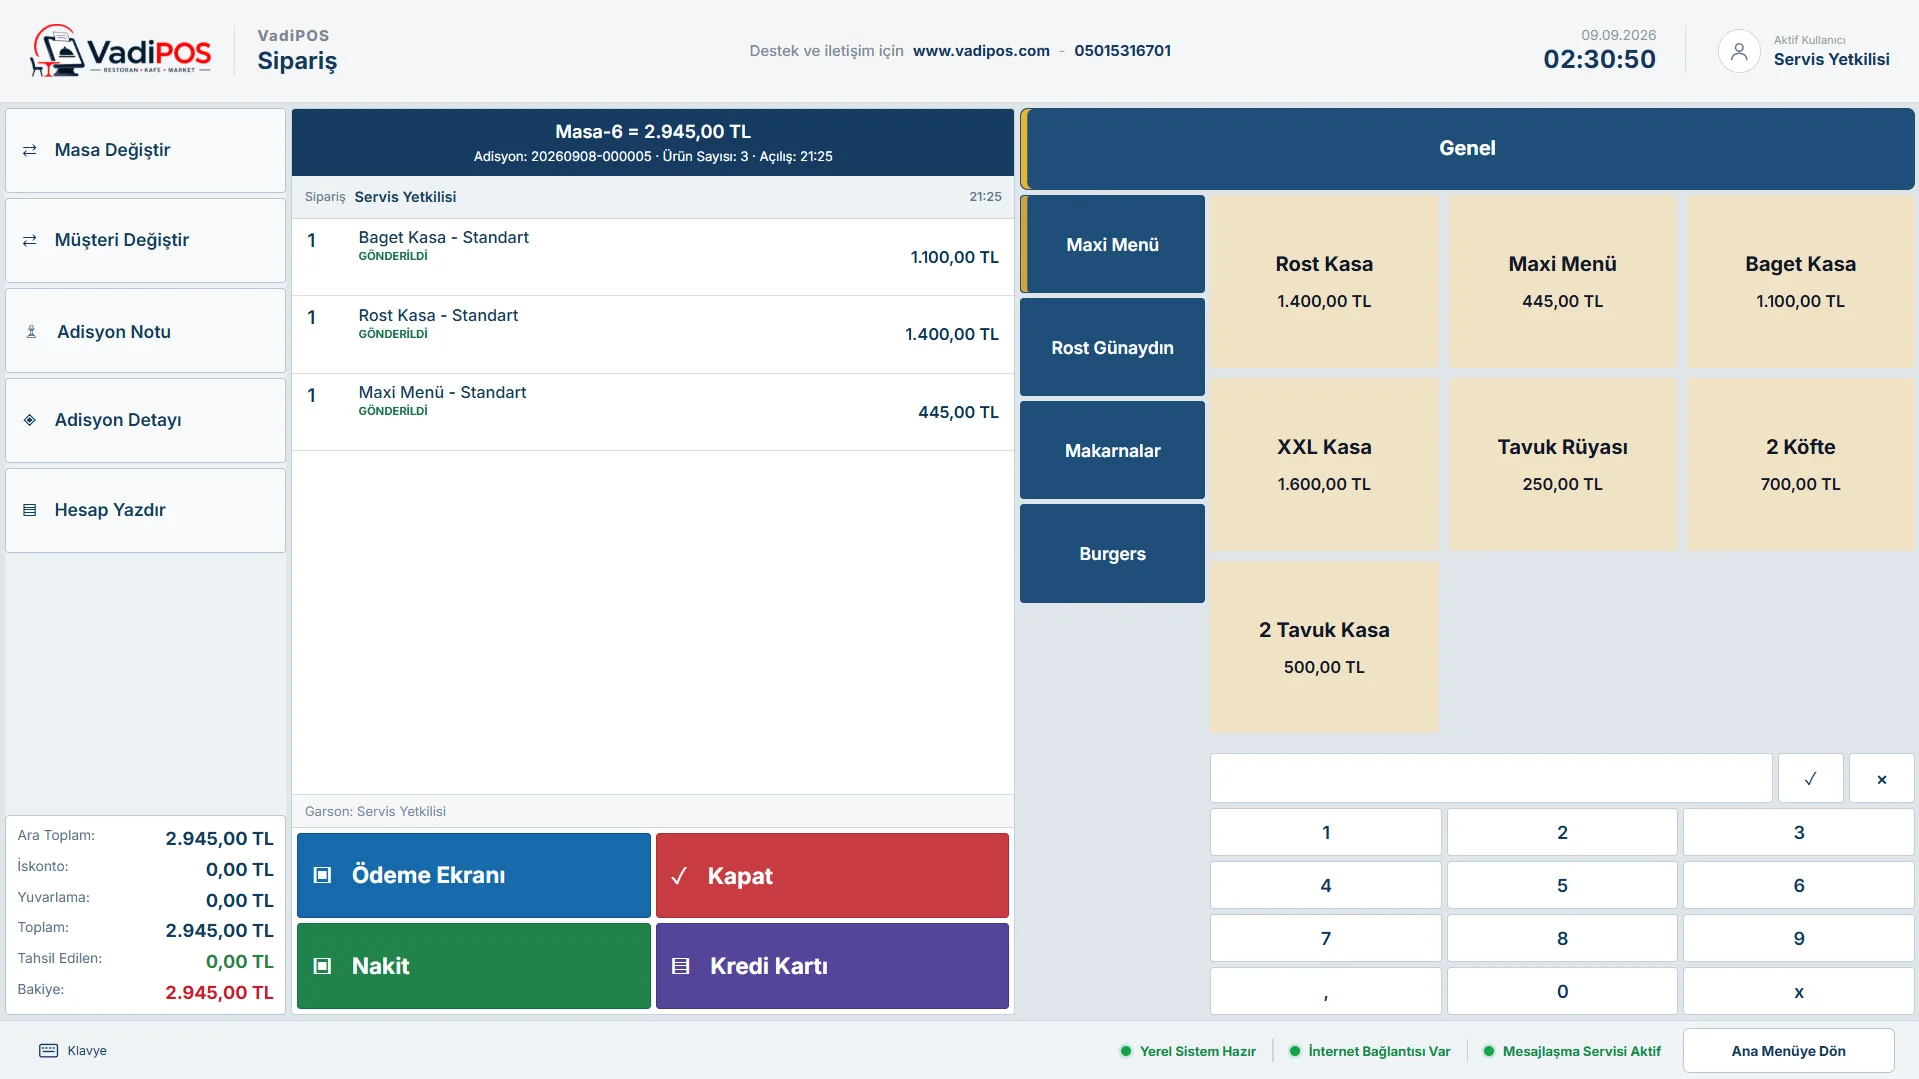The image size is (1919, 1079).
Task: Click the Masa-6 order header
Action: [653, 142]
